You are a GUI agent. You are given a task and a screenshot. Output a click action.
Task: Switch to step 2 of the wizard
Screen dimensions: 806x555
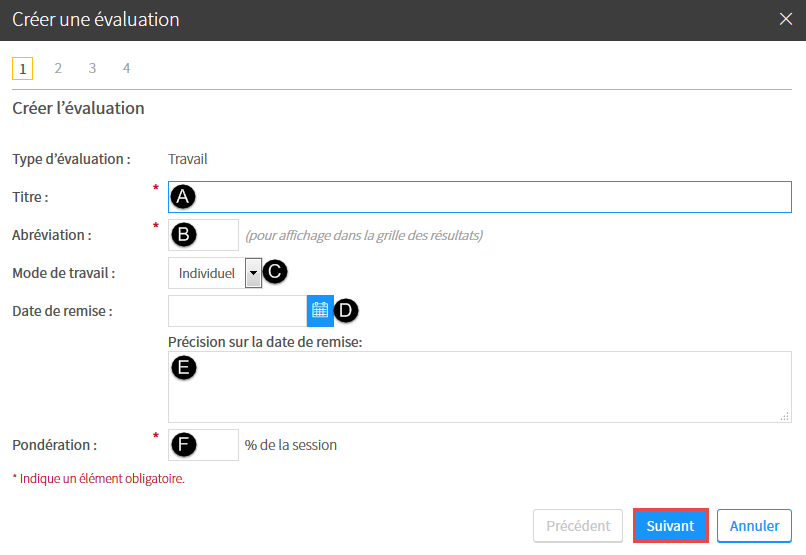(x=58, y=68)
